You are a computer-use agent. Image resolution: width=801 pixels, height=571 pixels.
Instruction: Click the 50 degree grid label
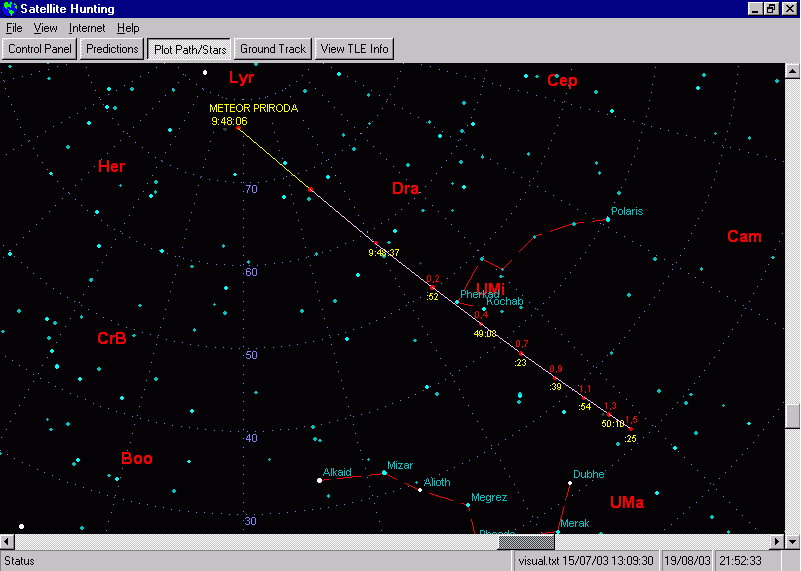(x=251, y=355)
